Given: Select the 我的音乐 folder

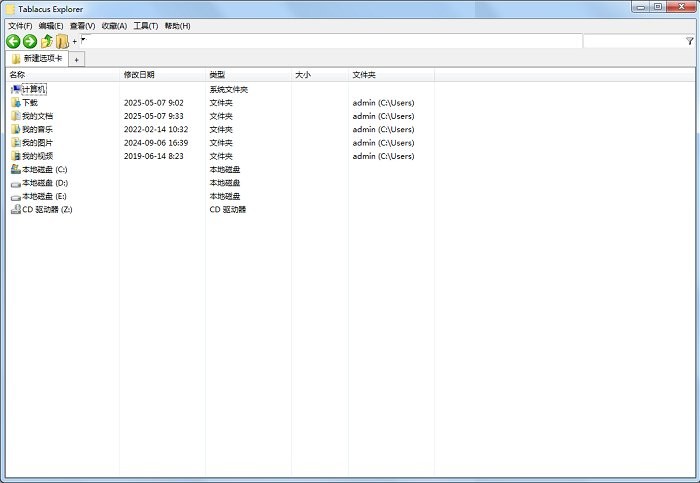Looking at the screenshot, I should tap(37, 130).
